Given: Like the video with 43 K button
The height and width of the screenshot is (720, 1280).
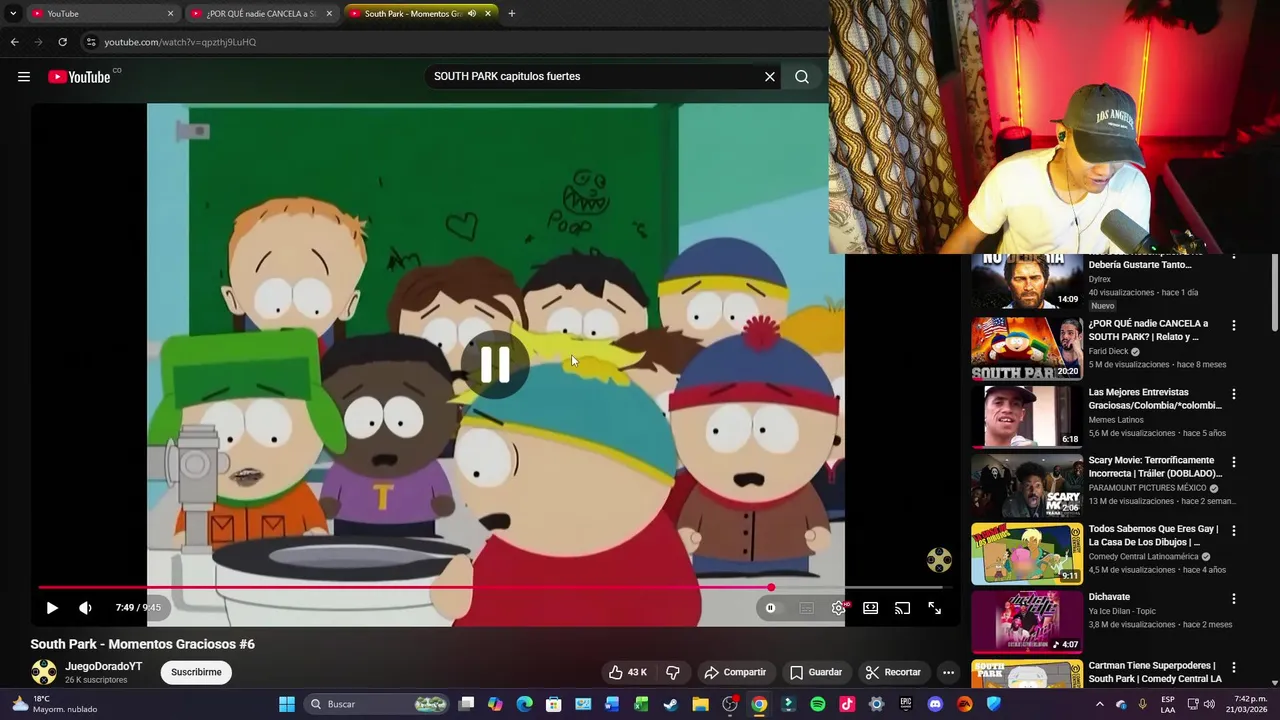Looking at the screenshot, I should pos(628,672).
